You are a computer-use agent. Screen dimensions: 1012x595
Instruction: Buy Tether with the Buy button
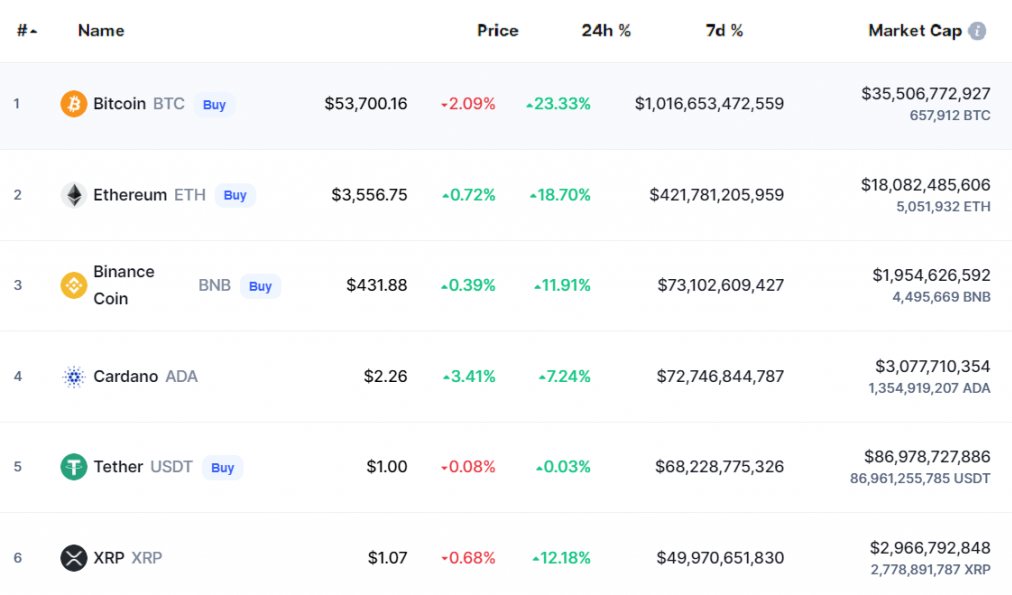pos(223,467)
